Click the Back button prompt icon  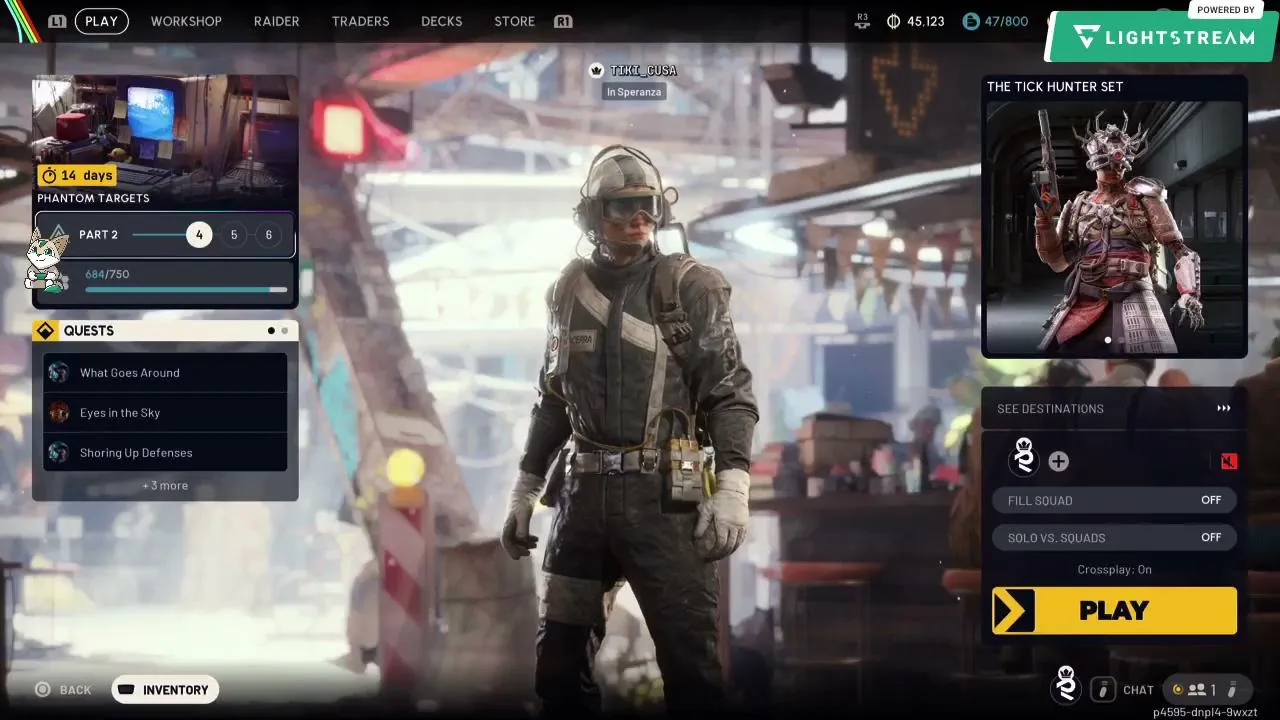pyautogui.click(x=43, y=690)
